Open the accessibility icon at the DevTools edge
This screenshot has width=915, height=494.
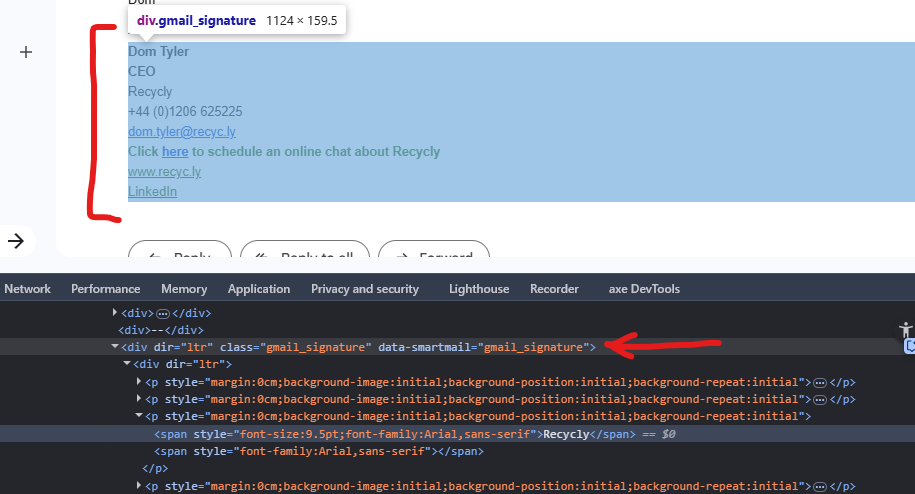(906, 330)
